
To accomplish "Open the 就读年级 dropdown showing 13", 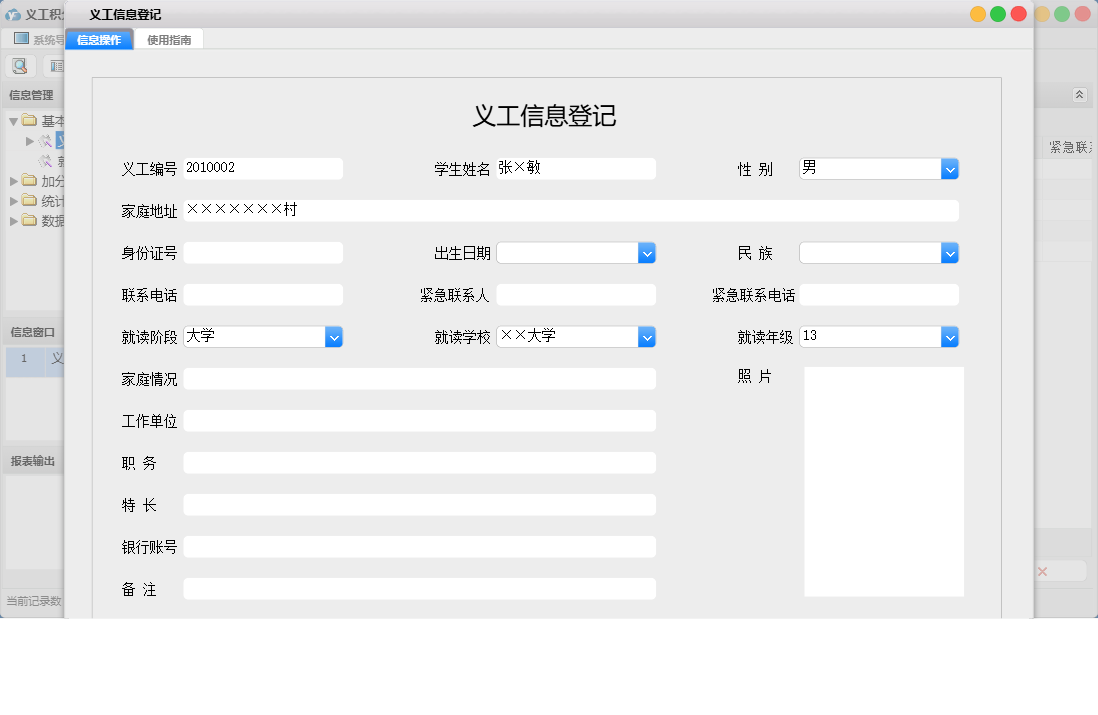I will (949, 336).
